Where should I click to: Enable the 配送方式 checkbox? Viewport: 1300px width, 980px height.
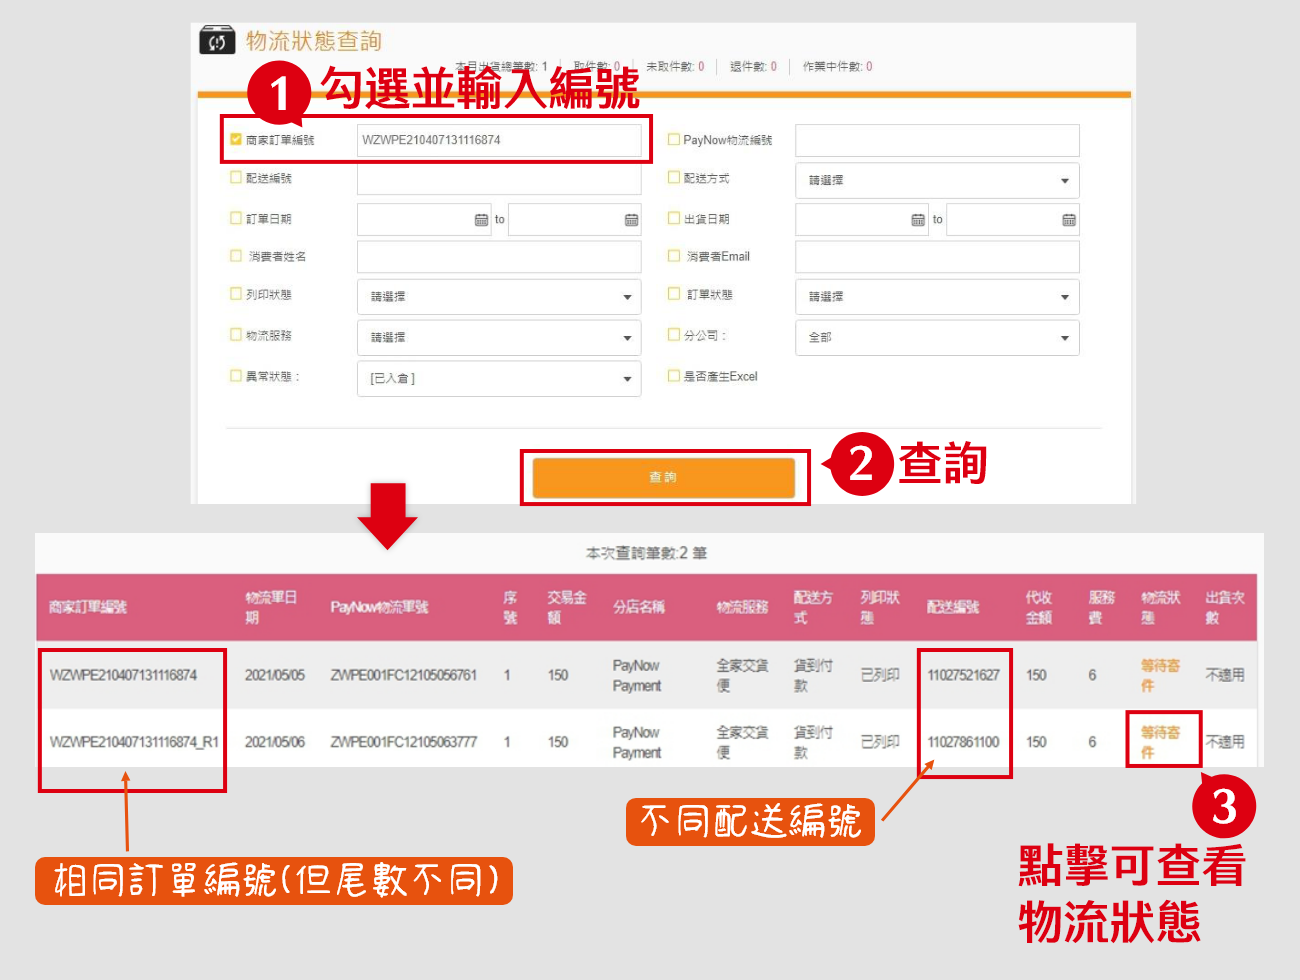pyautogui.click(x=674, y=178)
